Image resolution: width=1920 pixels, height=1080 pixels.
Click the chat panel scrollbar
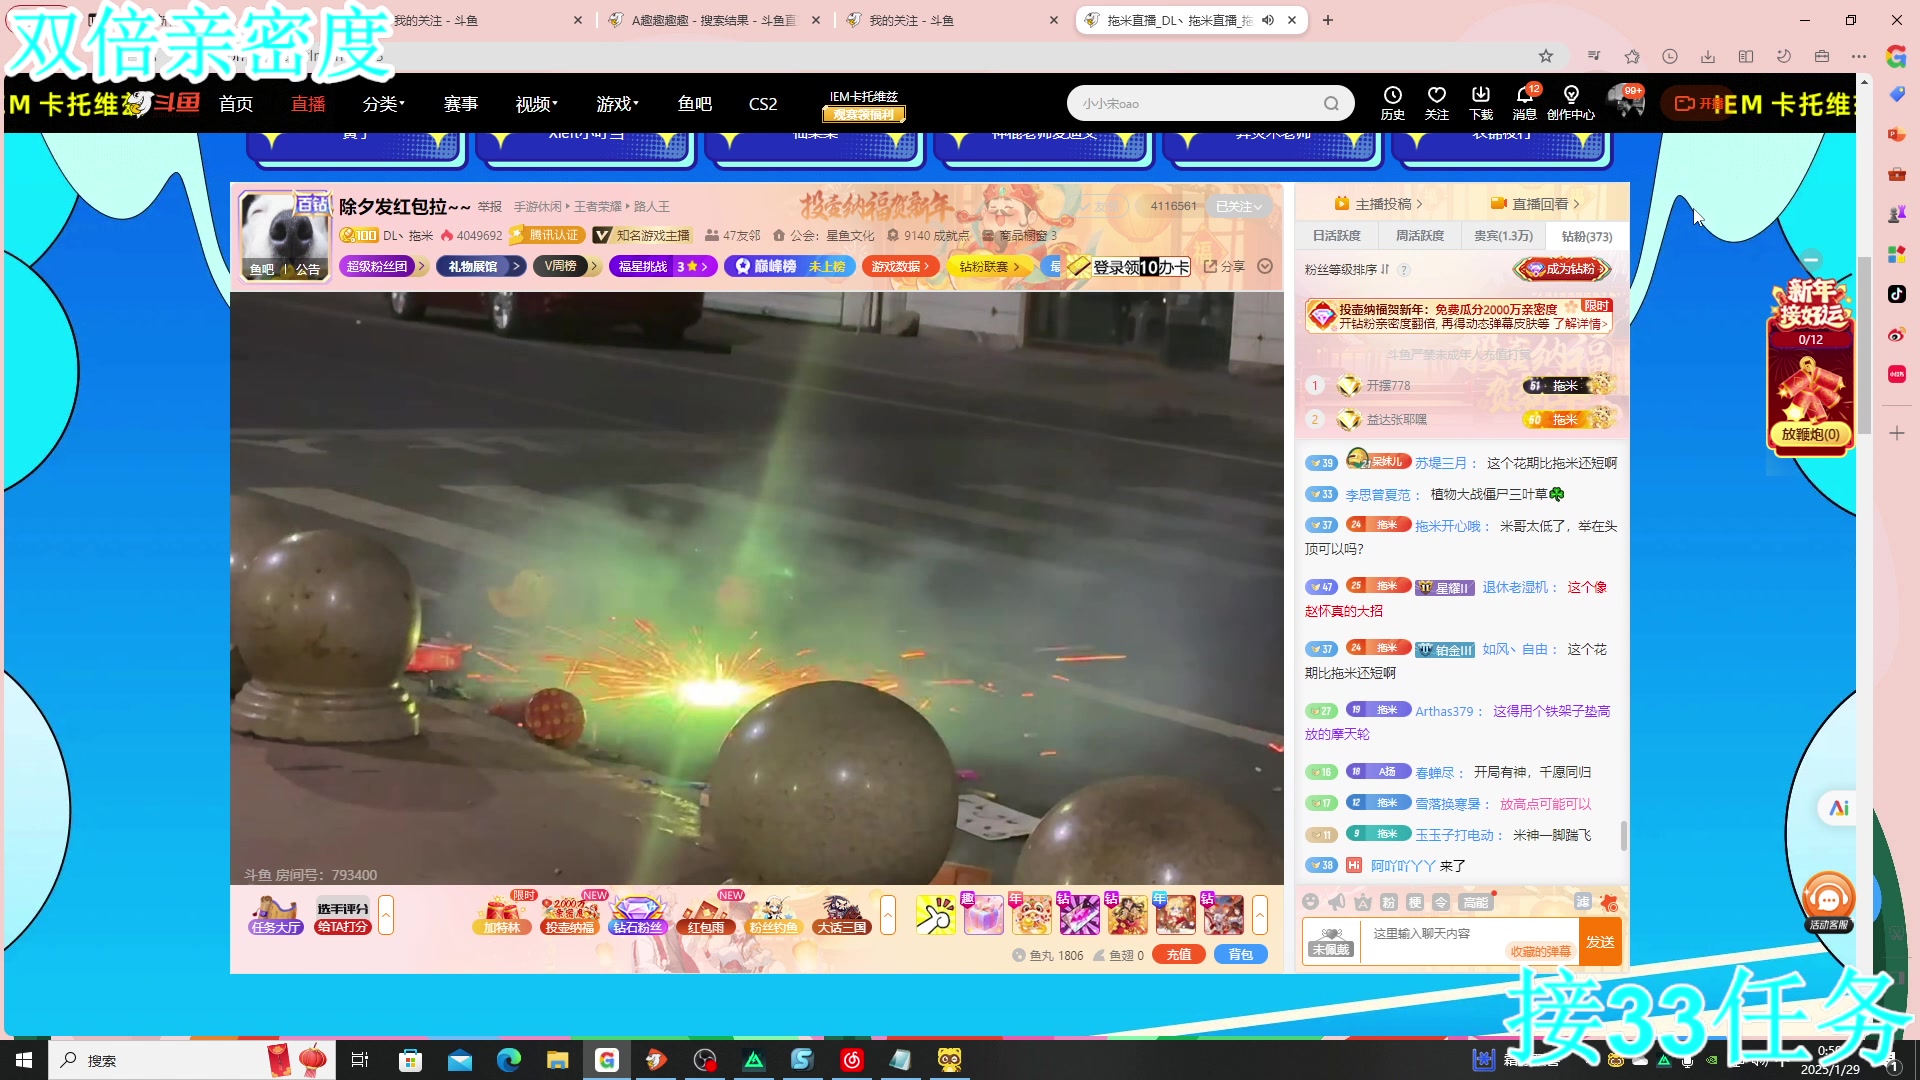click(x=1623, y=836)
